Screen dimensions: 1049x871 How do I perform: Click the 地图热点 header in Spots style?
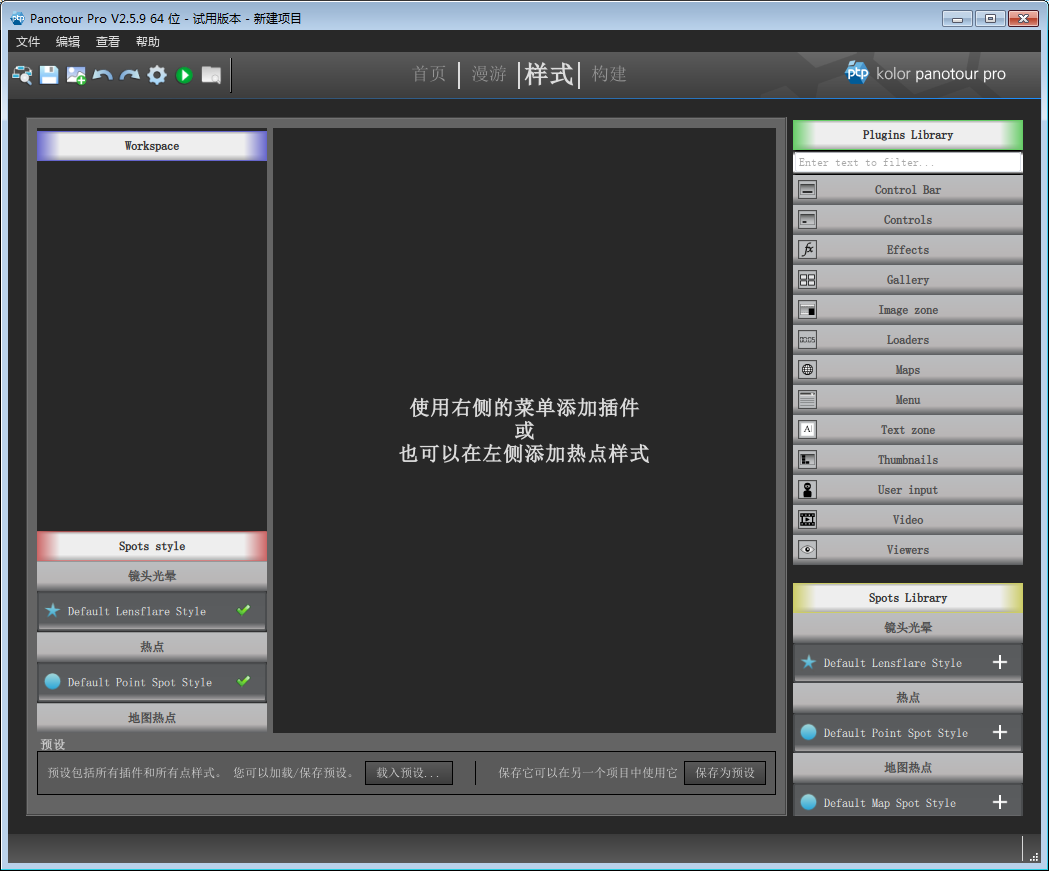point(152,717)
